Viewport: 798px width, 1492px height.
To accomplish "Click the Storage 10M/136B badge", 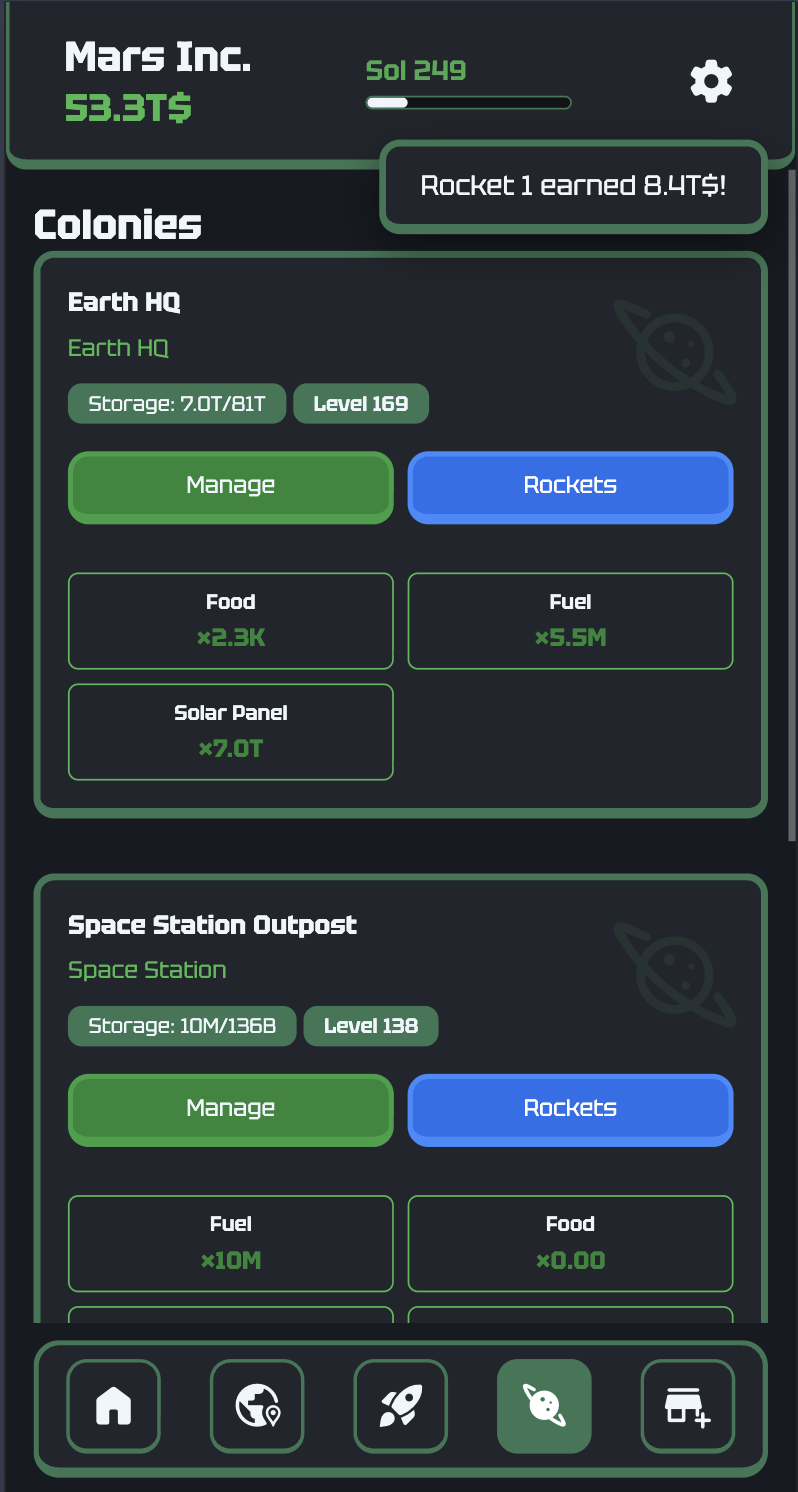I will point(182,1026).
